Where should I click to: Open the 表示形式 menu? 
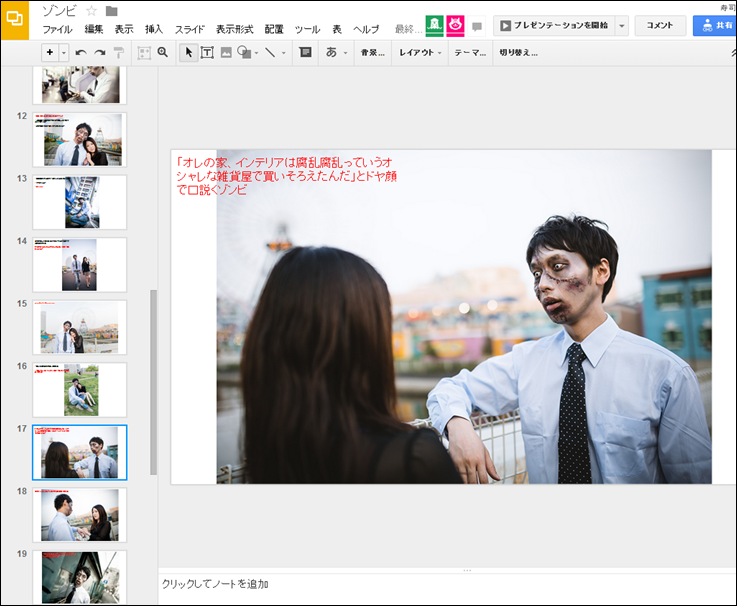coord(235,29)
